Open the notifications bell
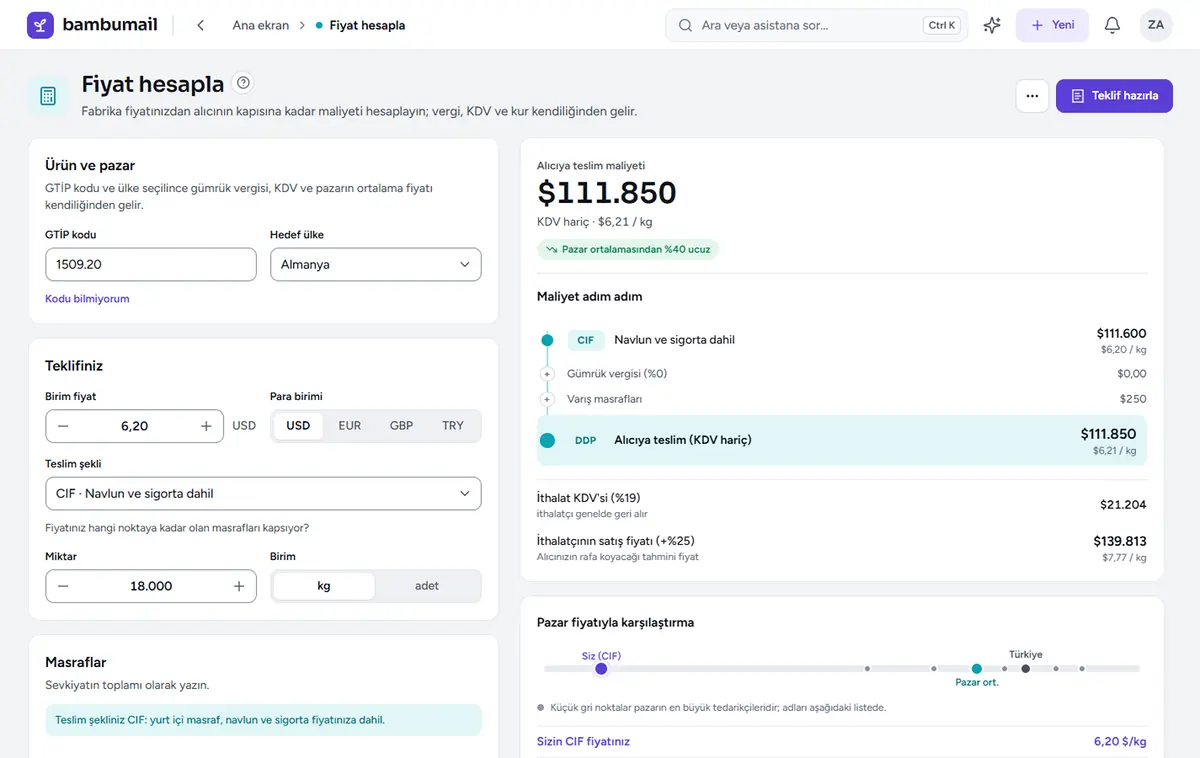 (1112, 25)
